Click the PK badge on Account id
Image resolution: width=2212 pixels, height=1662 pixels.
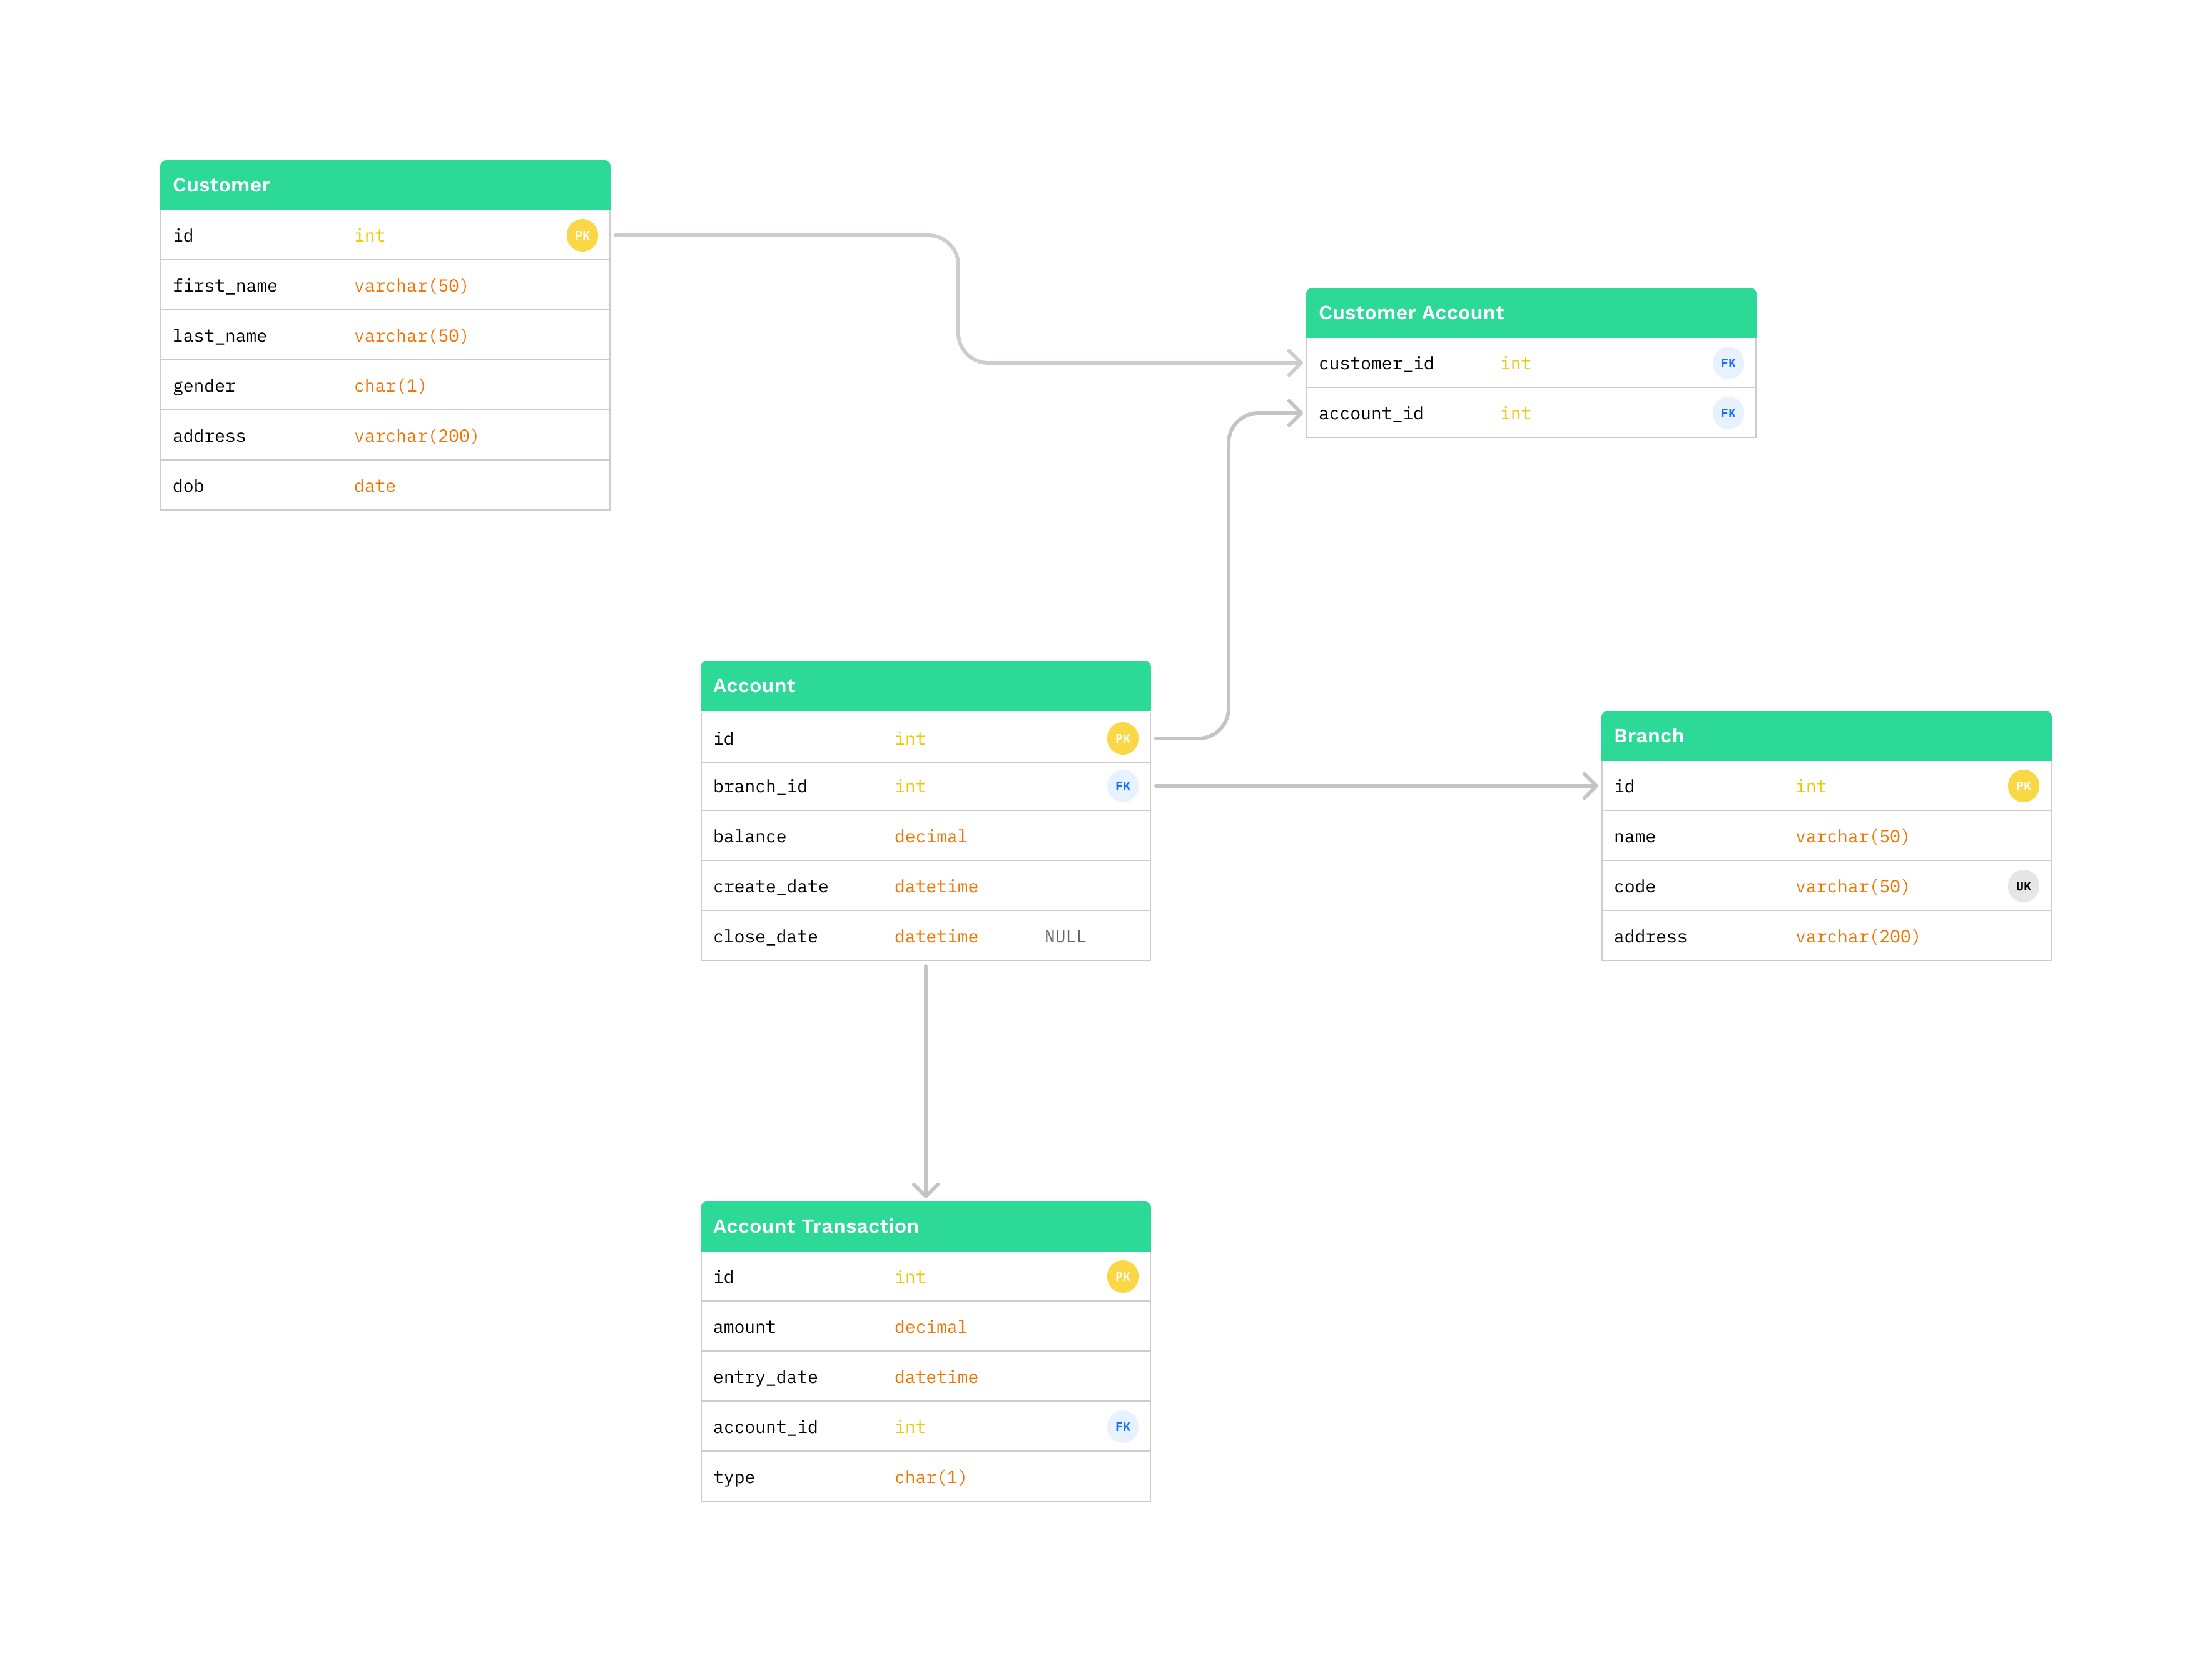coord(1122,738)
